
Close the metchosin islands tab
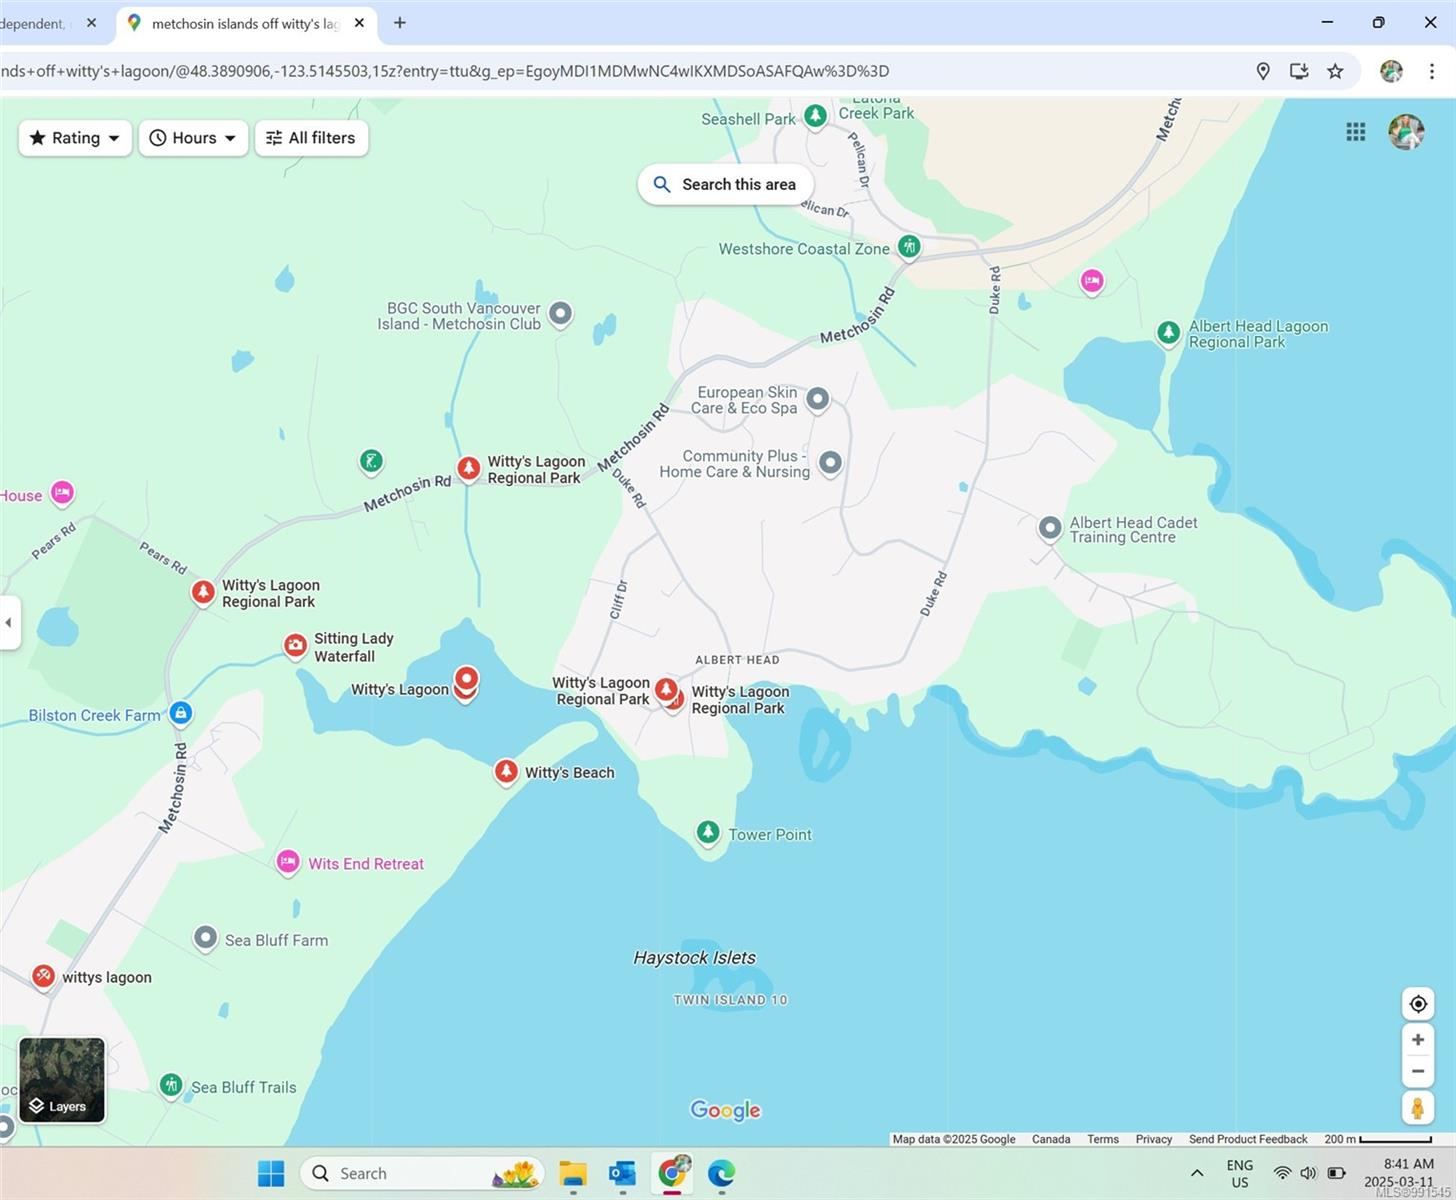[x=360, y=23]
